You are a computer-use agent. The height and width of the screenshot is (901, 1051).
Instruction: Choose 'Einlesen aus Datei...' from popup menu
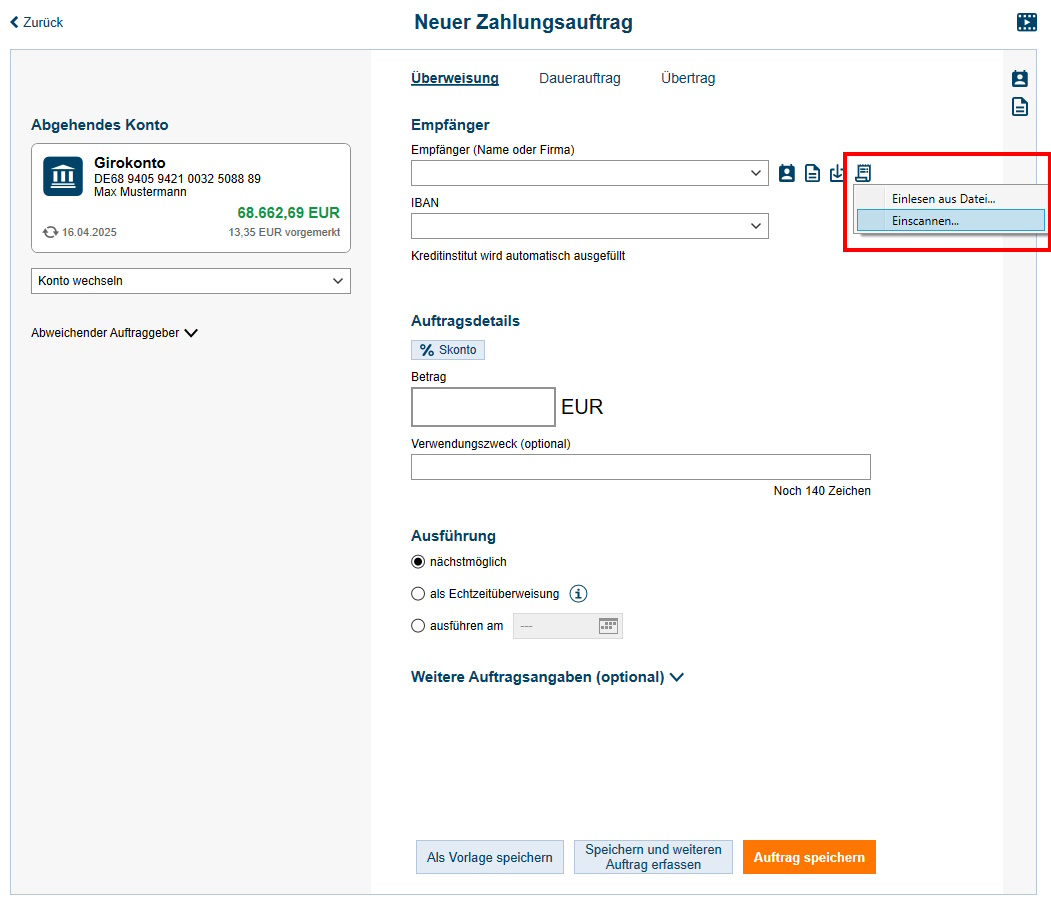coord(943,199)
